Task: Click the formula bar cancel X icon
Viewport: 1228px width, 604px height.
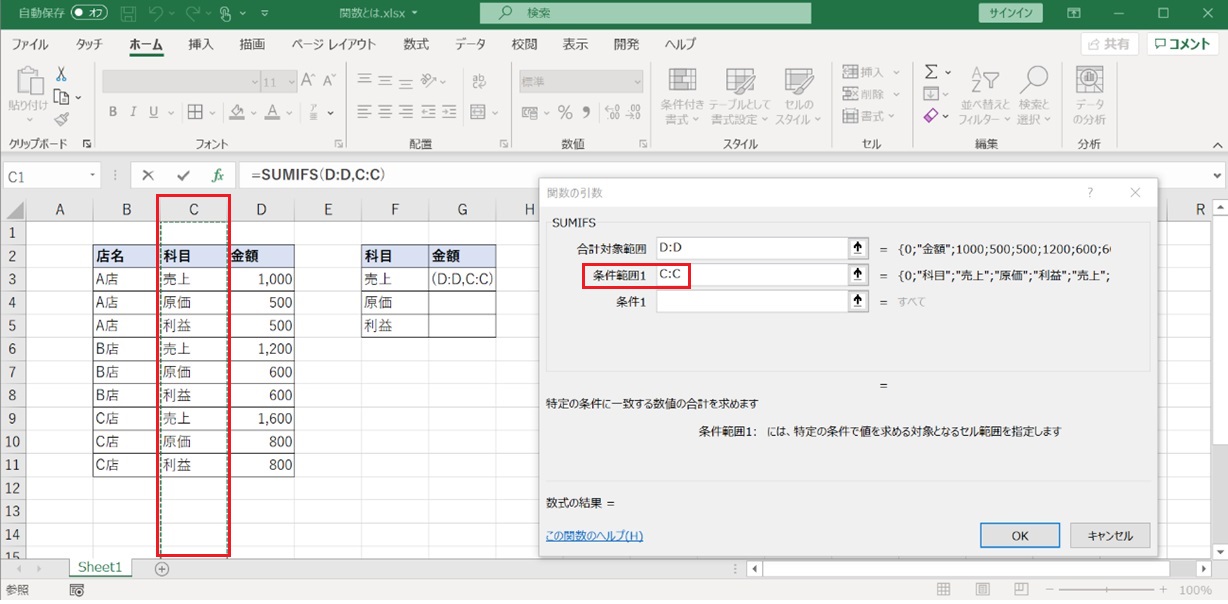Action: point(148,175)
